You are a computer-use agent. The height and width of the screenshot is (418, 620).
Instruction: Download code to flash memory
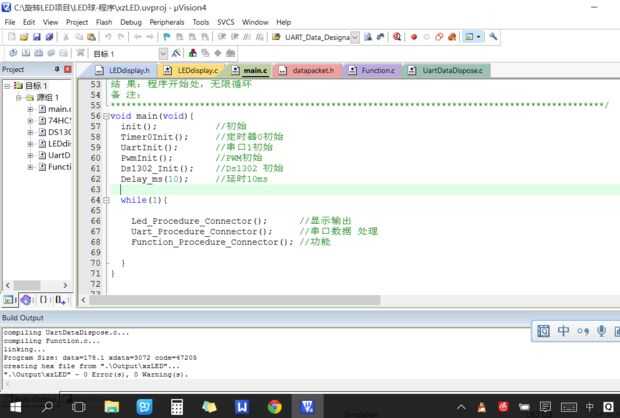80,53
